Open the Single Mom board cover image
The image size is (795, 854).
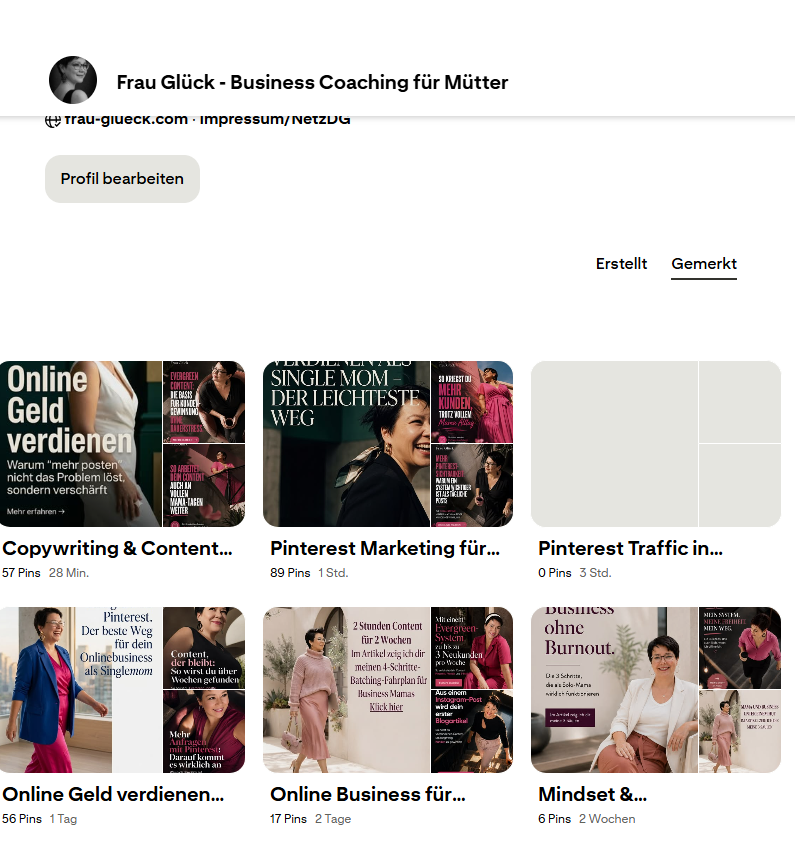346,444
